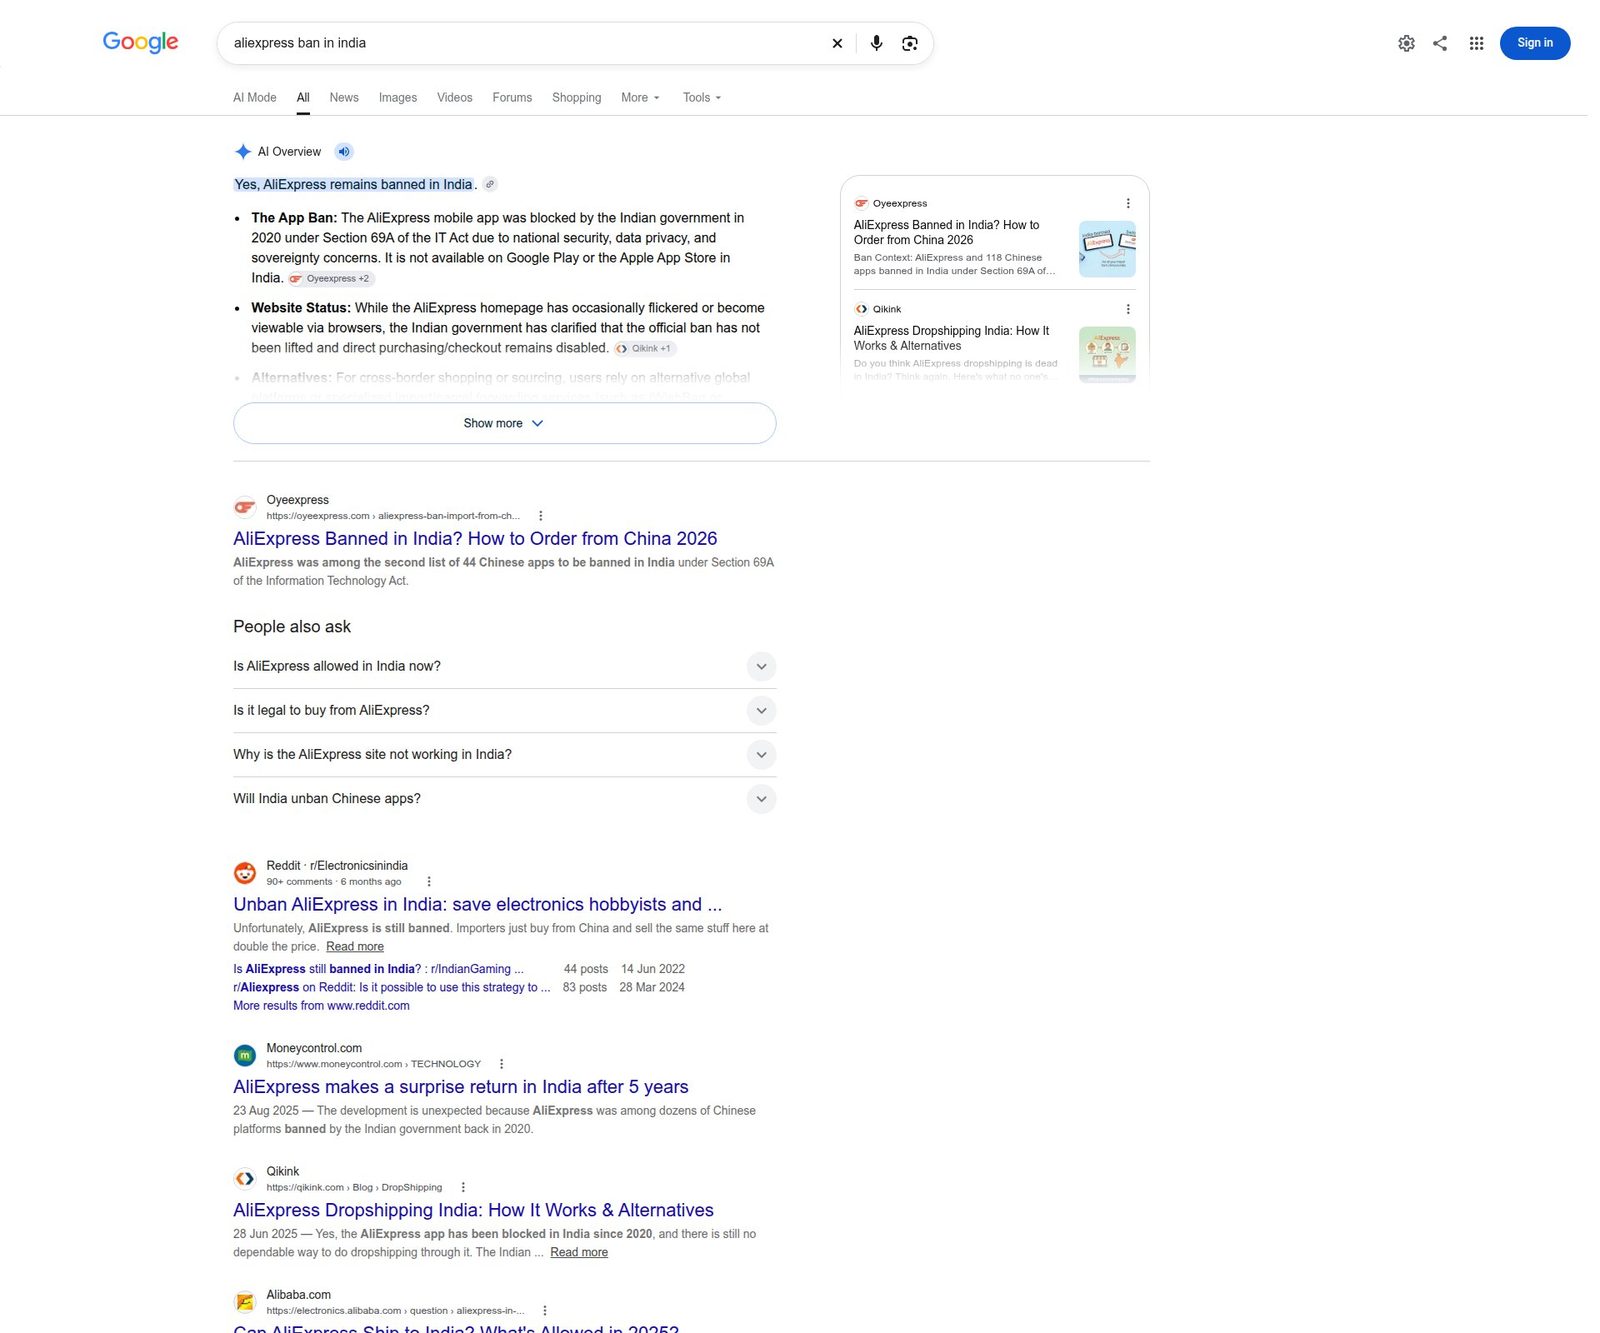Open Google apps grid icon

1476,43
